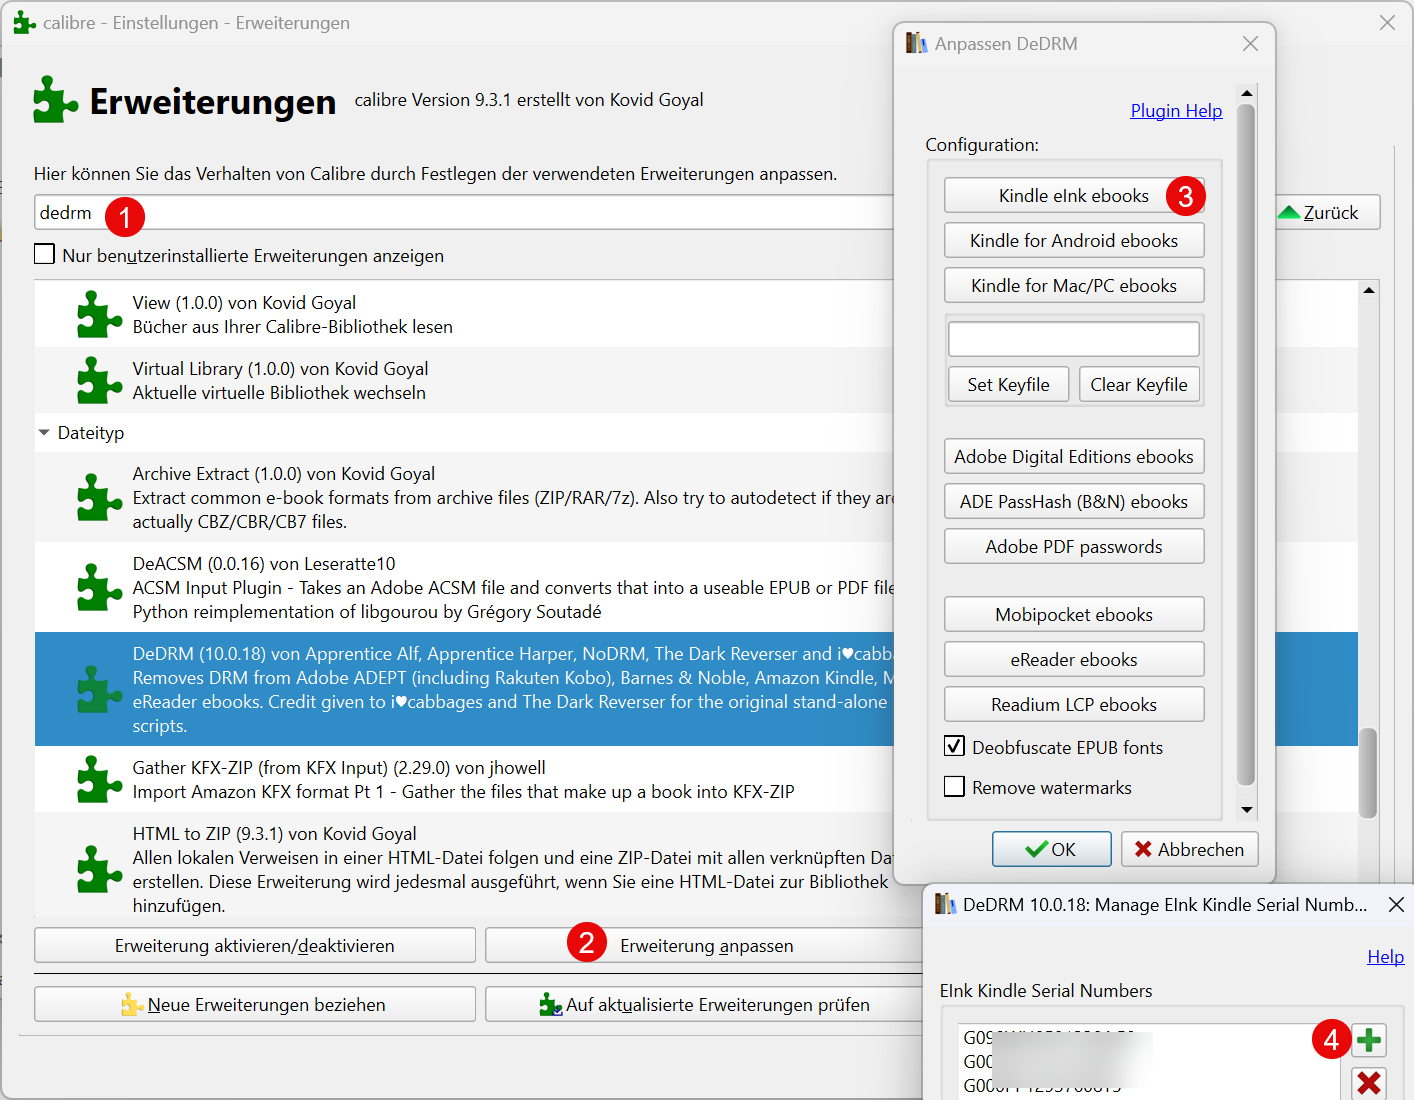The width and height of the screenshot is (1414, 1100).
Task: Click the Plugin Help link
Action: coord(1176,110)
